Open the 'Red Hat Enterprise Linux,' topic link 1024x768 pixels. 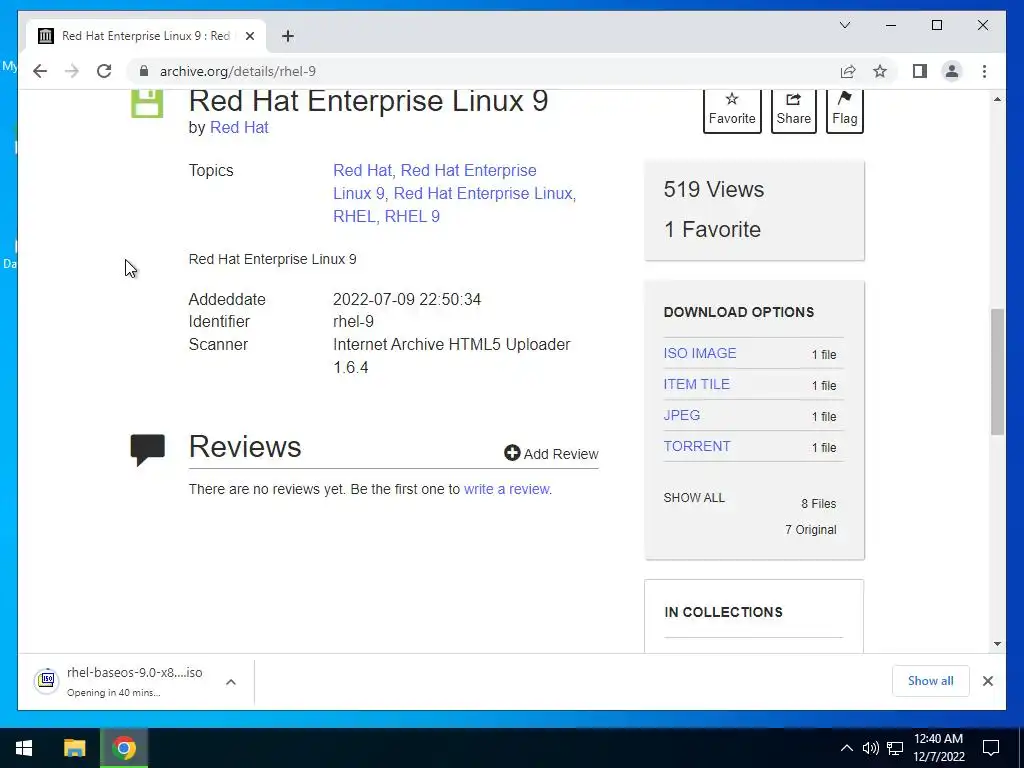pyautogui.click(x=485, y=193)
